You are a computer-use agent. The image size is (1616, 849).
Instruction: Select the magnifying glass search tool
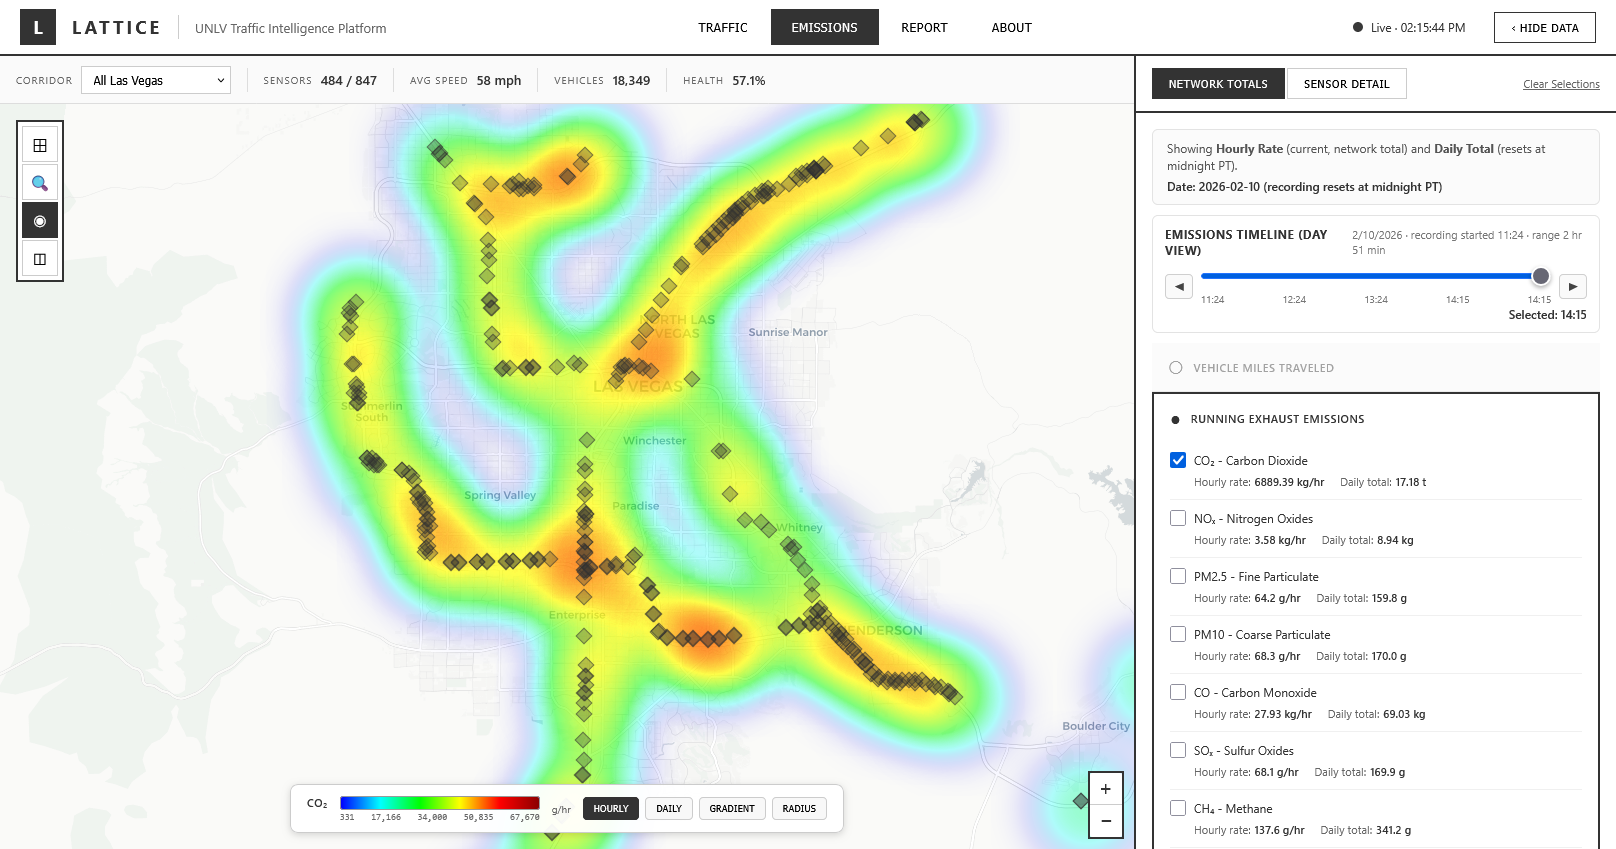[x=40, y=183]
